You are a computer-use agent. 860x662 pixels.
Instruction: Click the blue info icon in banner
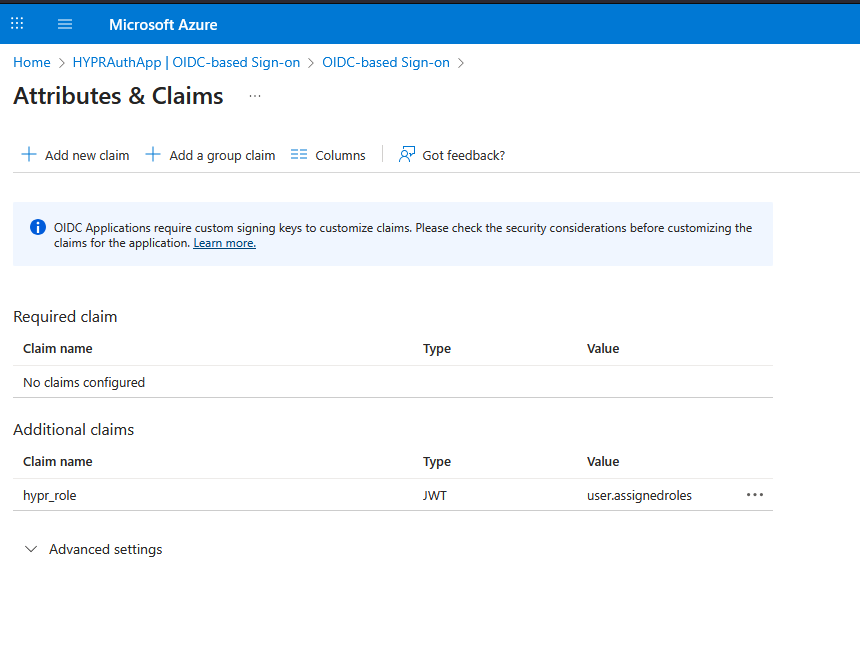tap(38, 227)
